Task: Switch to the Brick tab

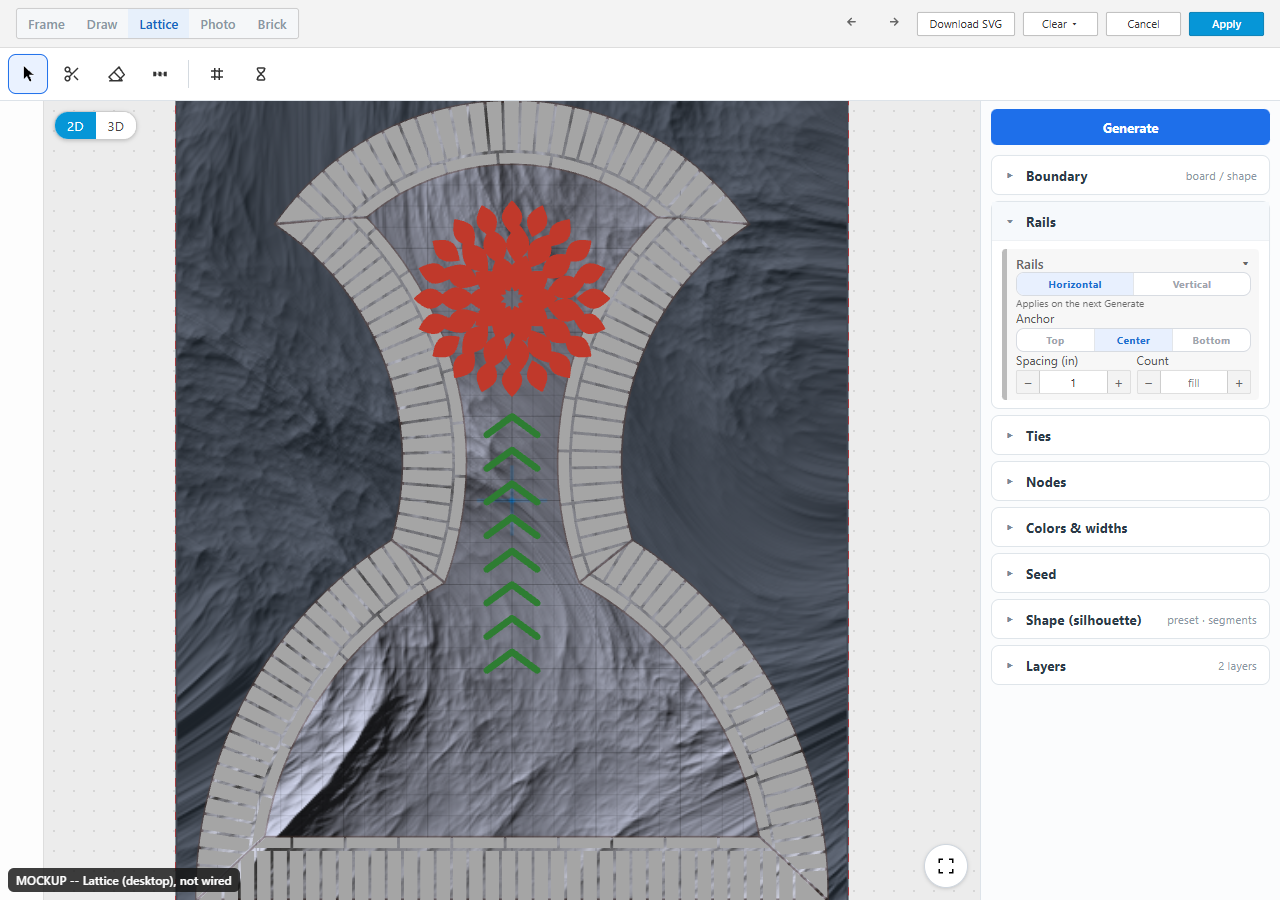Action: pos(272,24)
